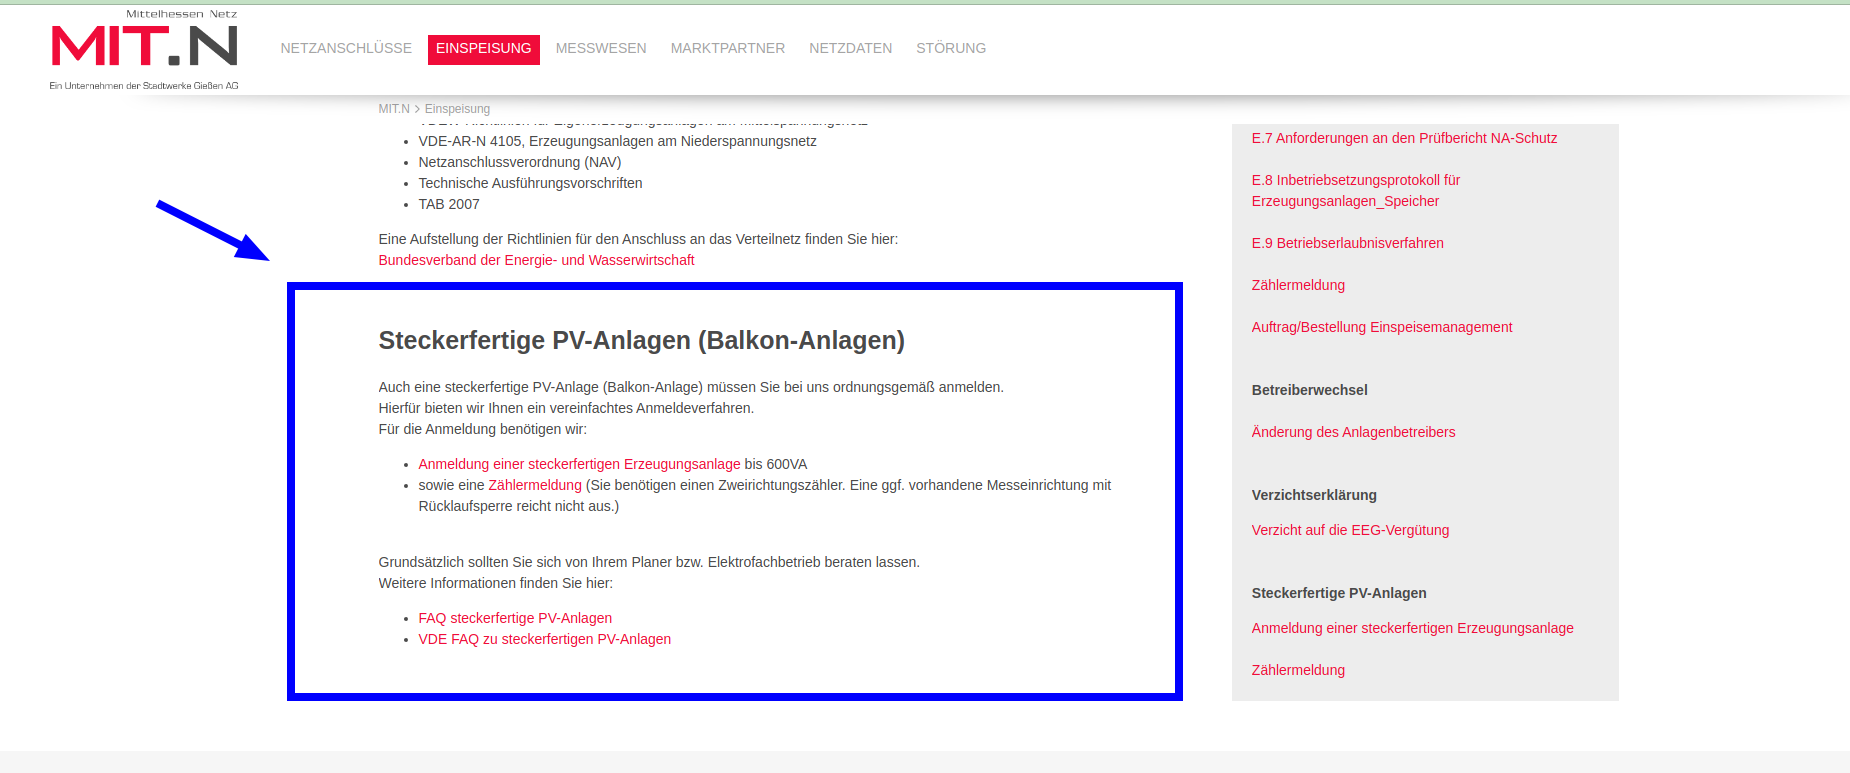Open Verzicht auf die EEG-Vergütung link
The image size is (1850, 773).
coord(1350,530)
